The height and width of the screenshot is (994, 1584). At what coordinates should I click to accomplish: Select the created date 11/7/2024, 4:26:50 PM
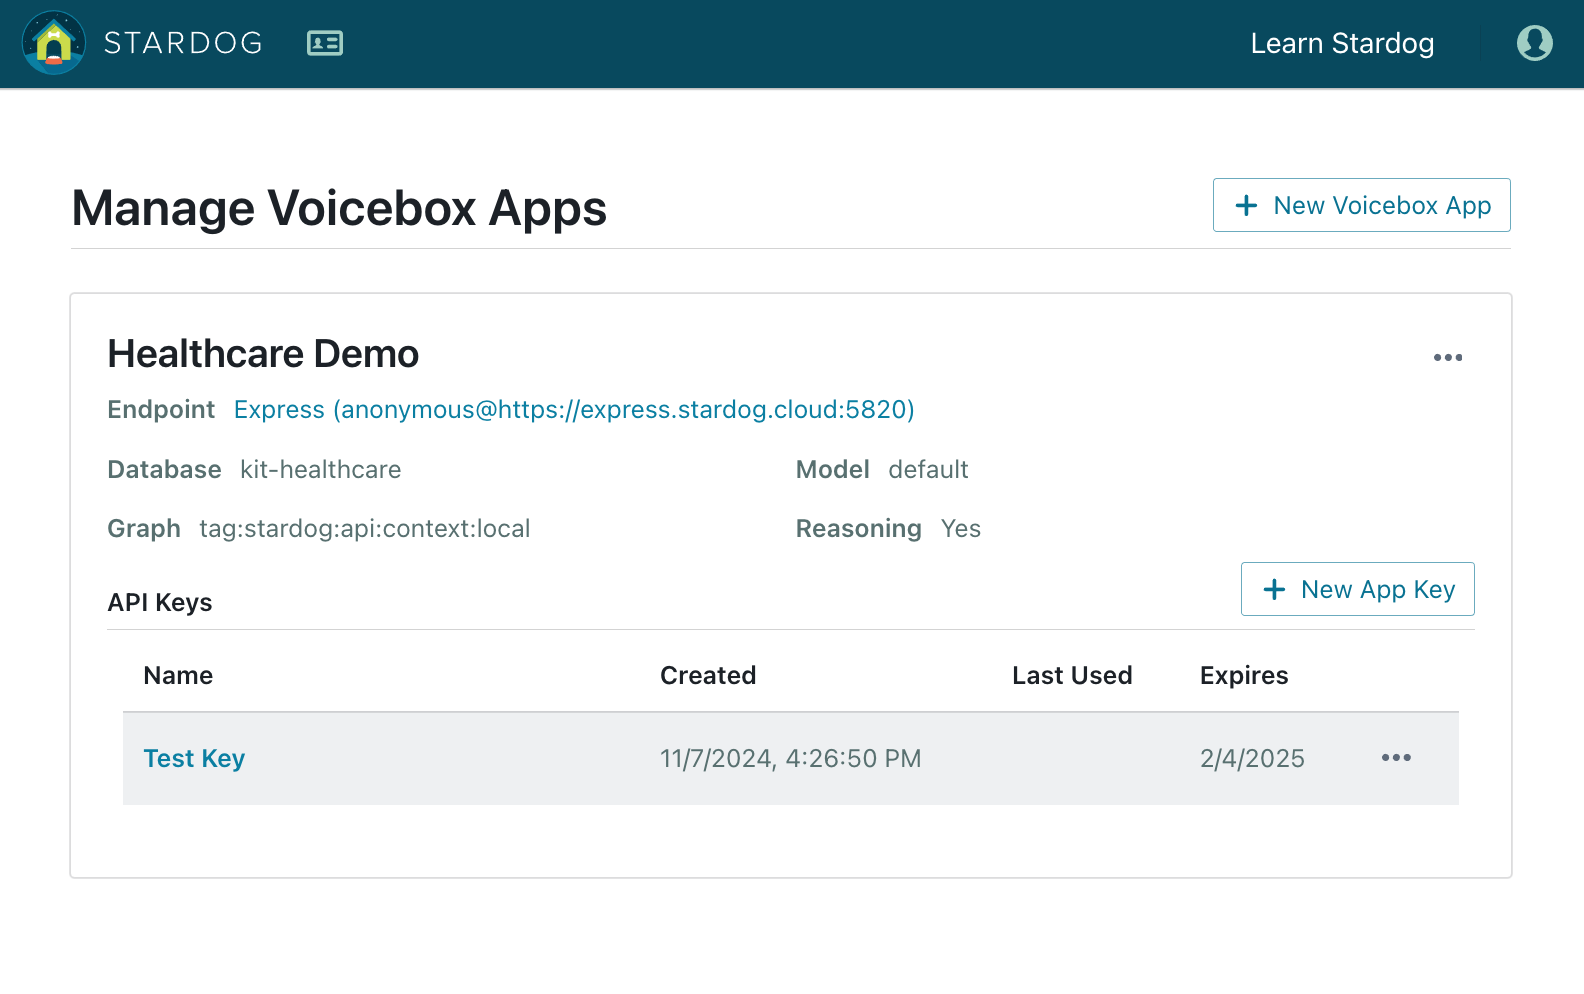tap(791, 759)
